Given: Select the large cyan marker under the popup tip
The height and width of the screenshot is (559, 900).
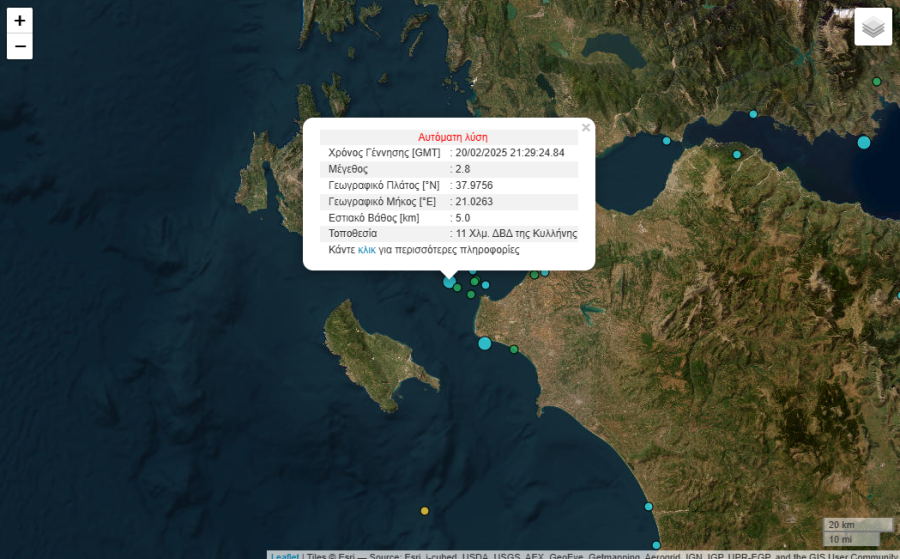Looking at the screenshot, I should pos(449,282).
